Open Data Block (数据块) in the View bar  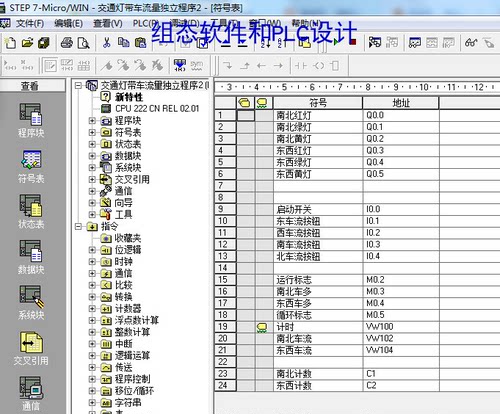31,257
